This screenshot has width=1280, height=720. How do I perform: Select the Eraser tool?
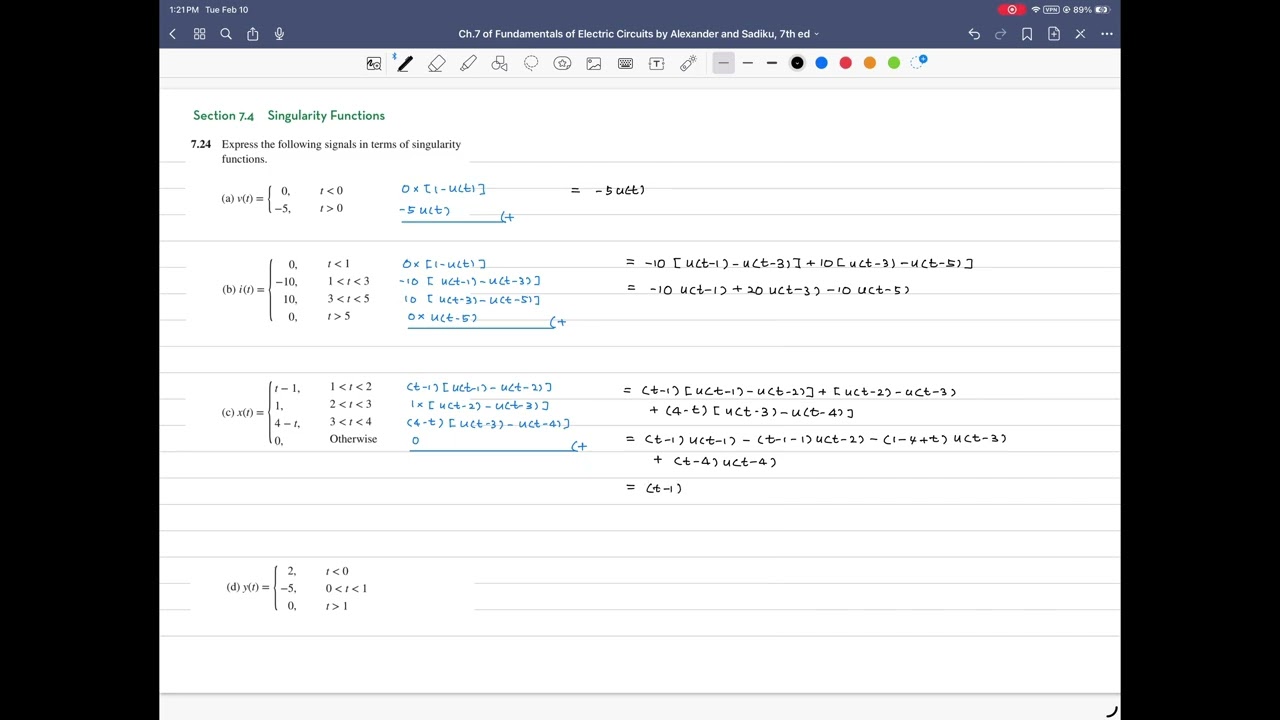pyautogui.click(x=437, y=63)
